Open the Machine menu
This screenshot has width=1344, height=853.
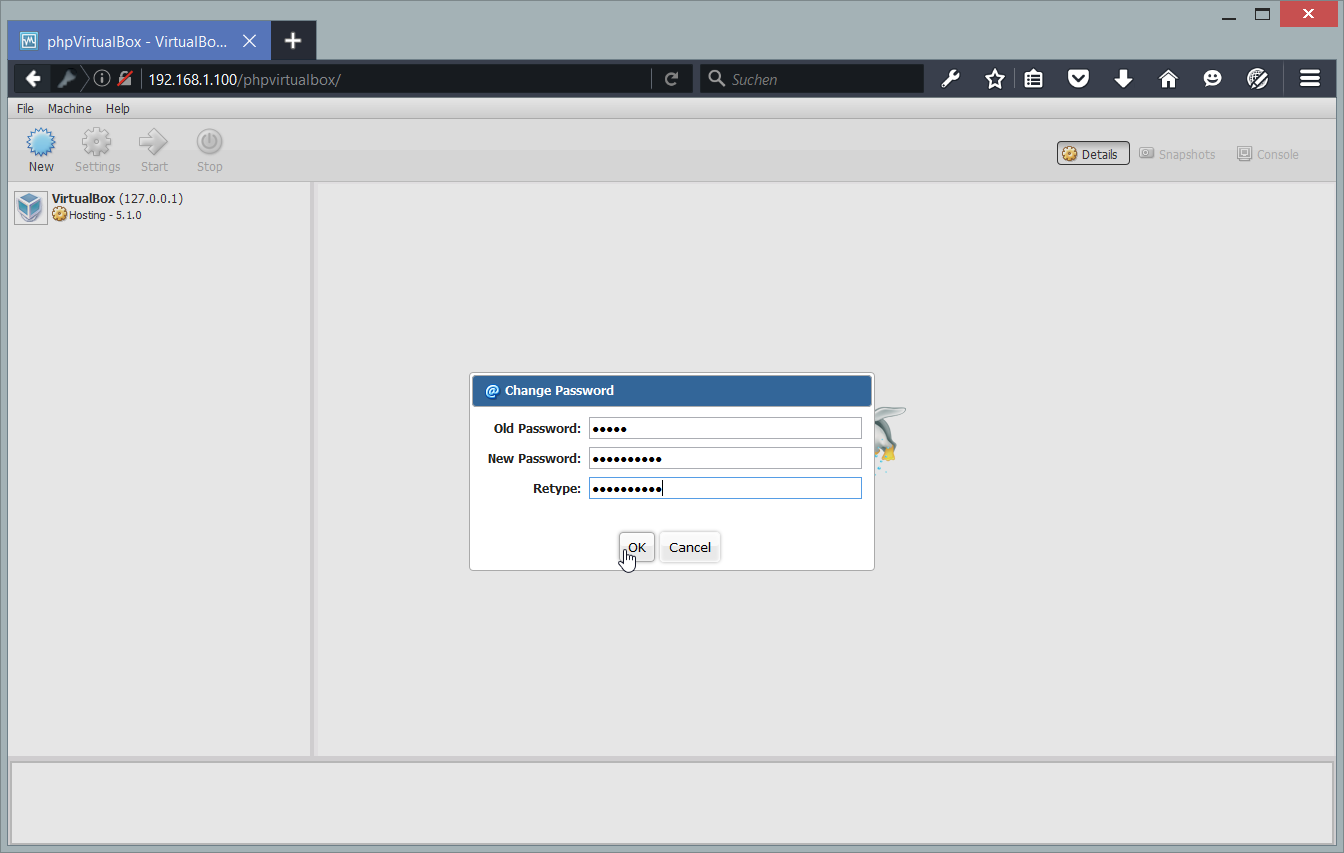point(70,108)
